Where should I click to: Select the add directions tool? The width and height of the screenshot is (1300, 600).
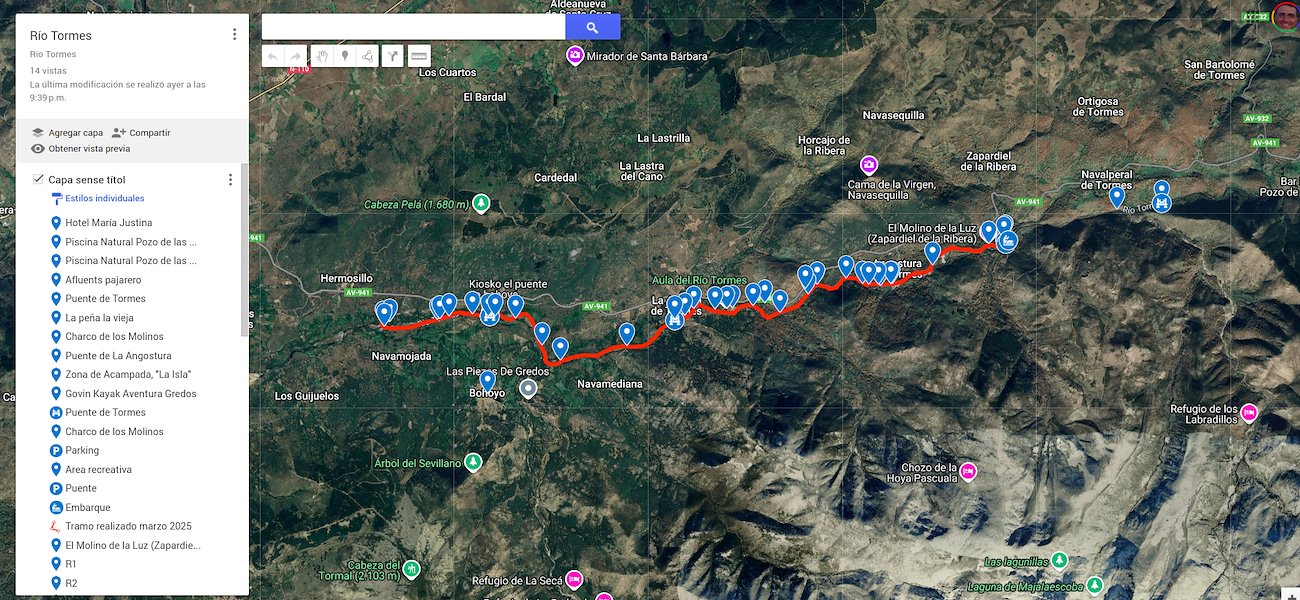pyautogui.click(x=393, y=56)
